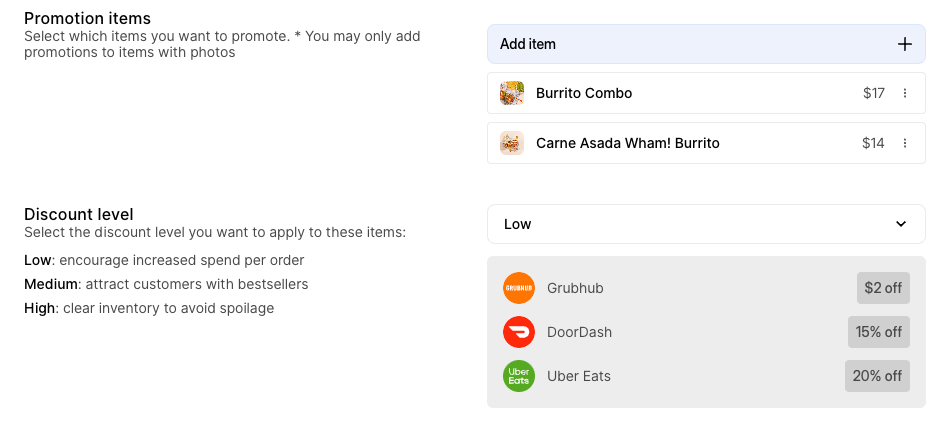Click the $2 off Grubhub badge
The width and height of the screenshot is (949, 430).
tap(883, 288)
